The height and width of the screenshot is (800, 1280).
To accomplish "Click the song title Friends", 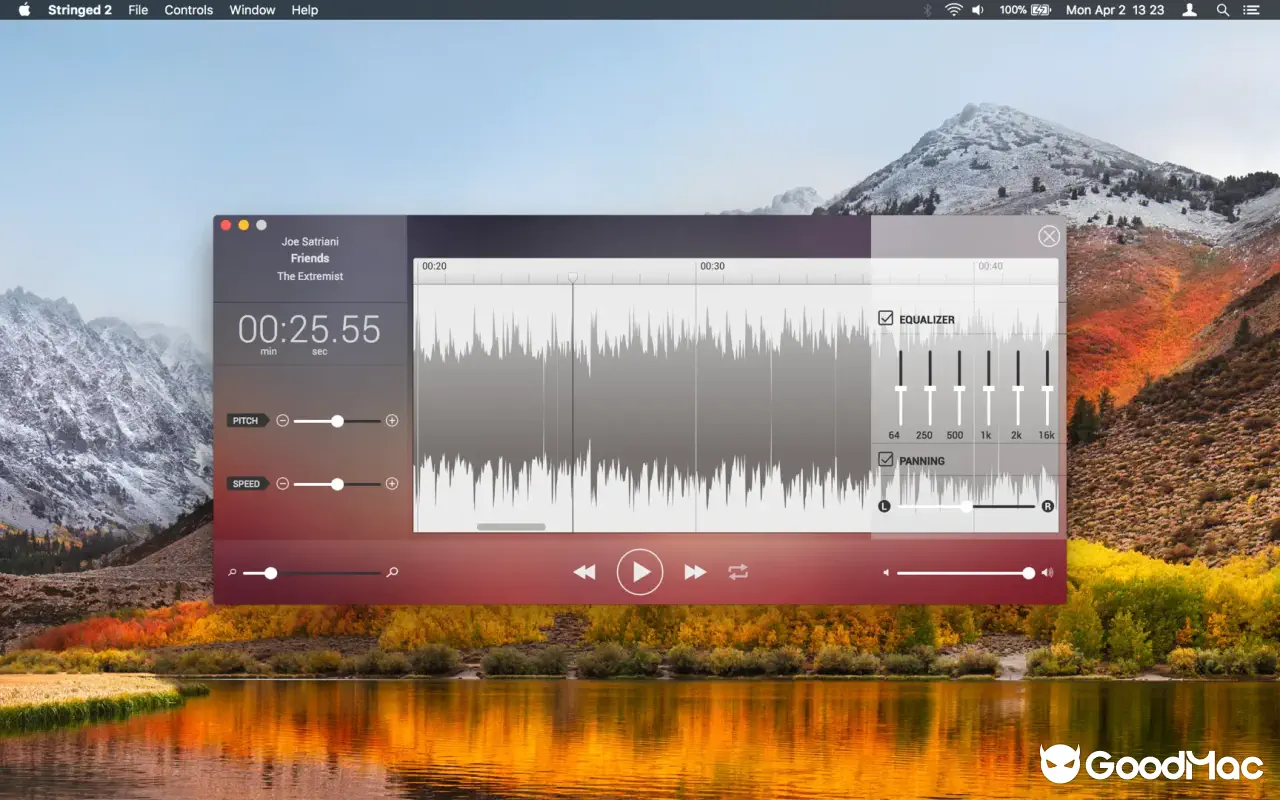I will tap(310, 258).
